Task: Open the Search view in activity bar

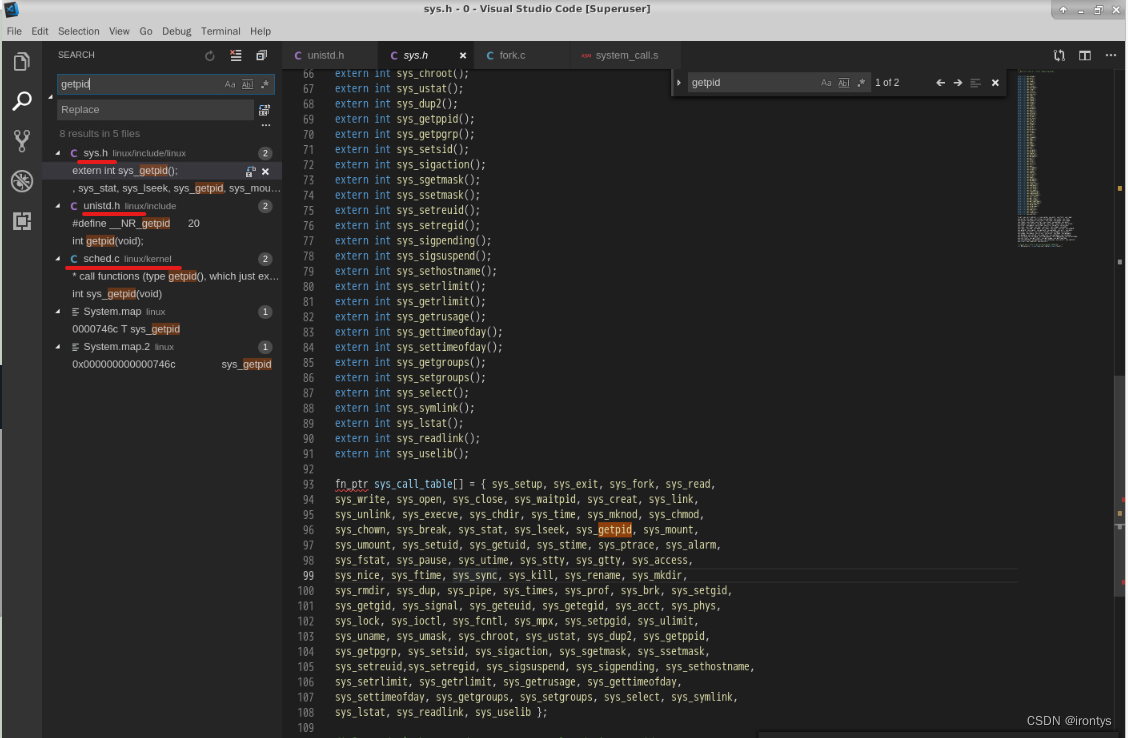Action: (22, 101)
